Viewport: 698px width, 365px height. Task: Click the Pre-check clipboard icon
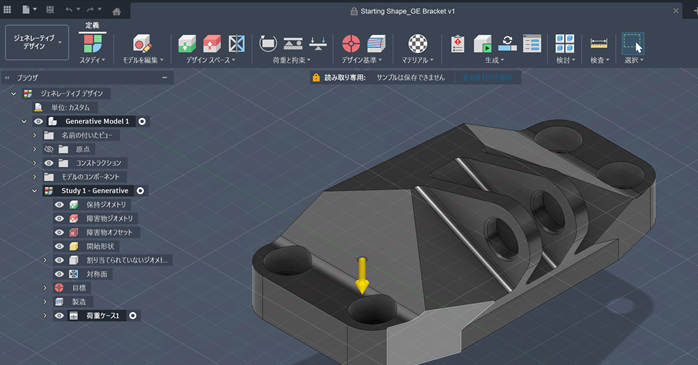click(x=458, y=44)
